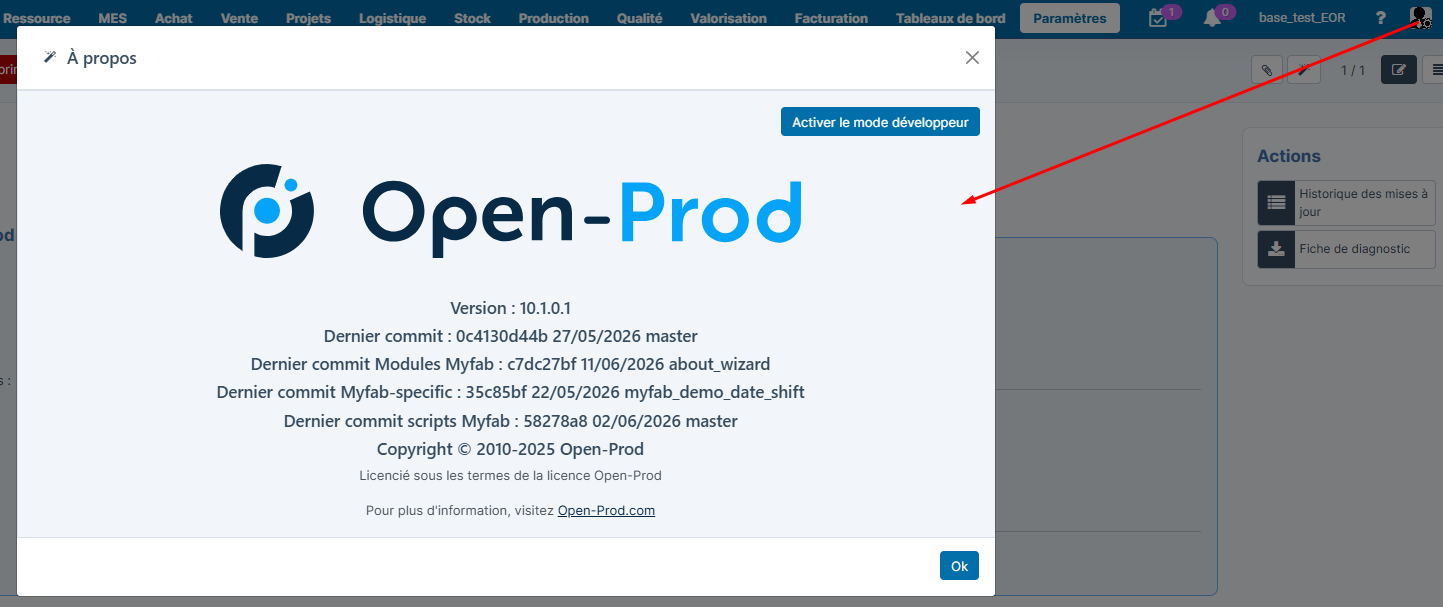This screenshot has width=1443, height=607.
Task: Click the Actions panel heading
Action: click(1289, 156)
